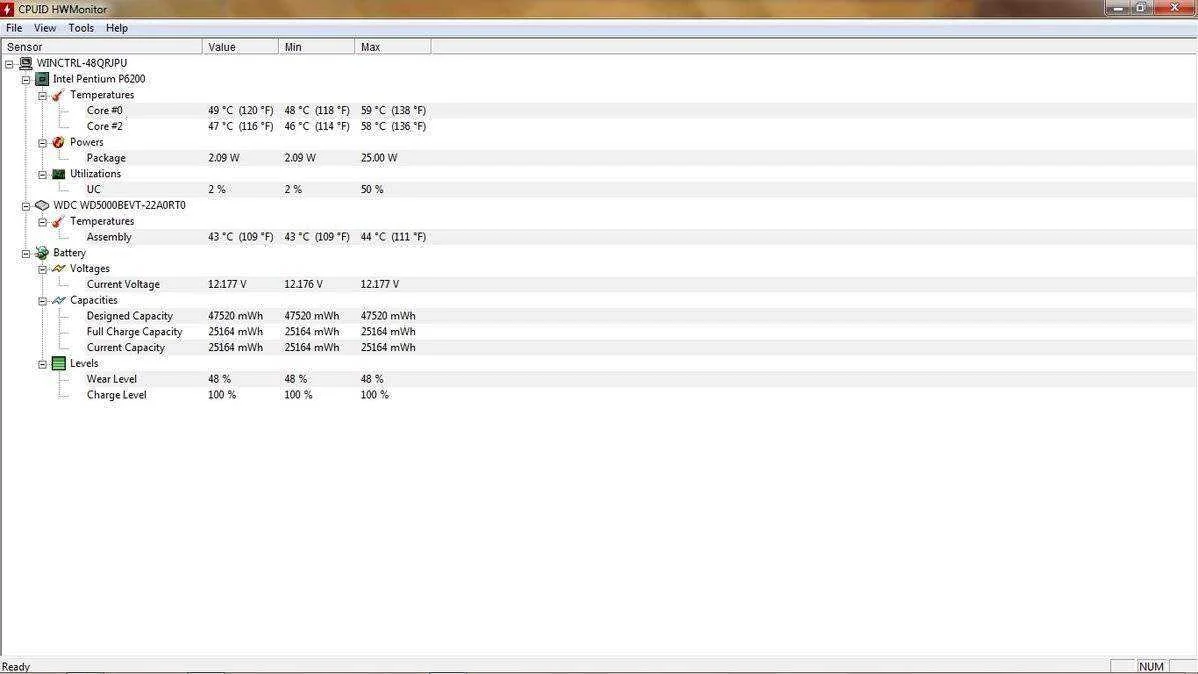Click Current Voltage min 12.176 V
This screenshot has width=1198, height=674.
click(303, 284)
